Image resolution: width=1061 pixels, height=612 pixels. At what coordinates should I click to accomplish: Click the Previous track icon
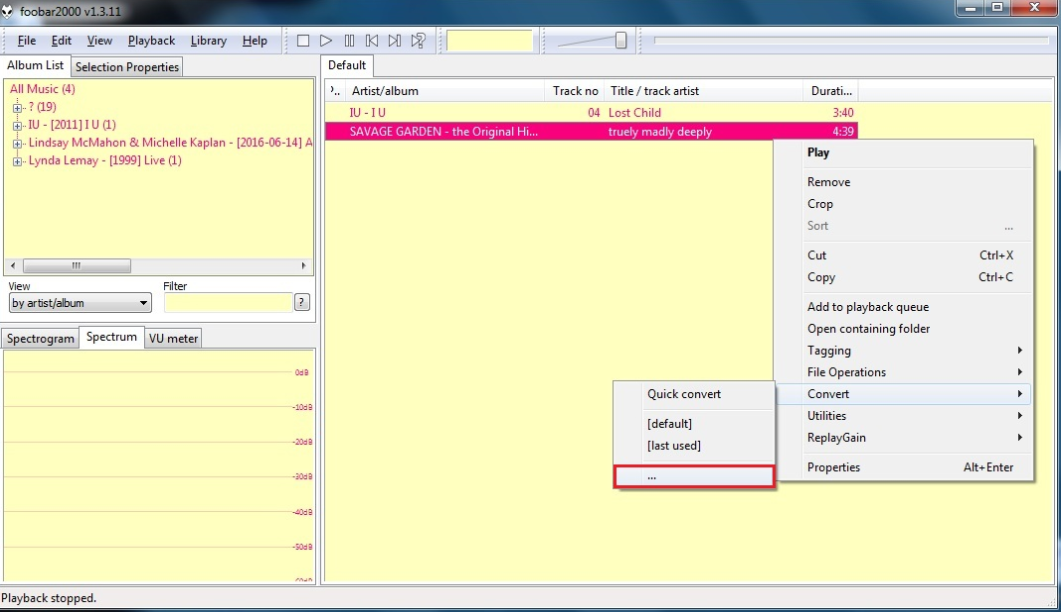click(x=372, y=41)
